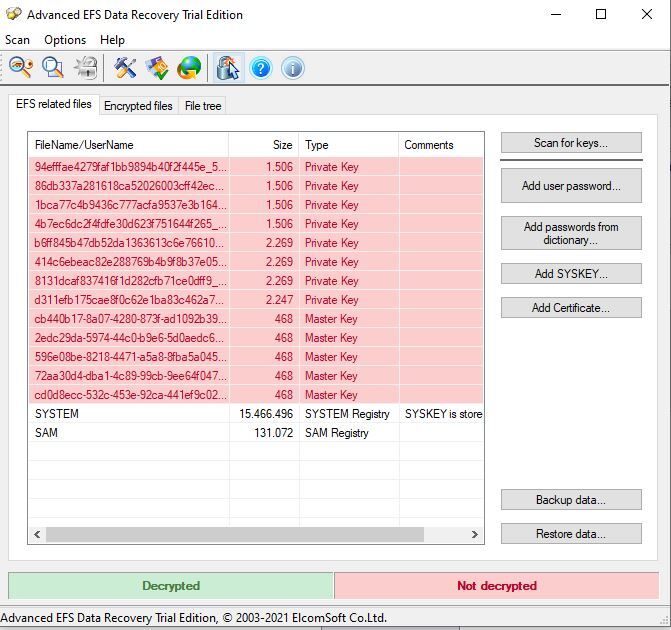Screen dimensions: 671x630
Task: Click the red Not decrypted legend bar
Action: click(496, 585)
